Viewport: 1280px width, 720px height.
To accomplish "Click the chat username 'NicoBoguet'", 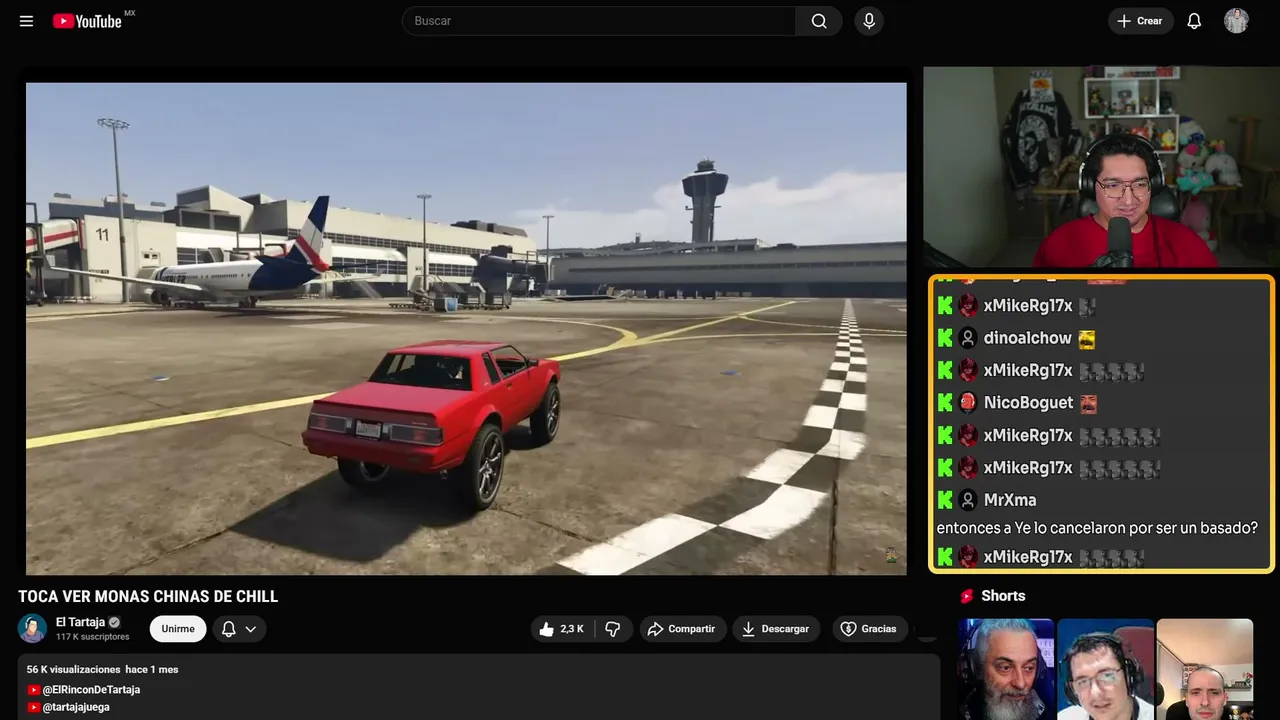I will (x=1028, y=403).
